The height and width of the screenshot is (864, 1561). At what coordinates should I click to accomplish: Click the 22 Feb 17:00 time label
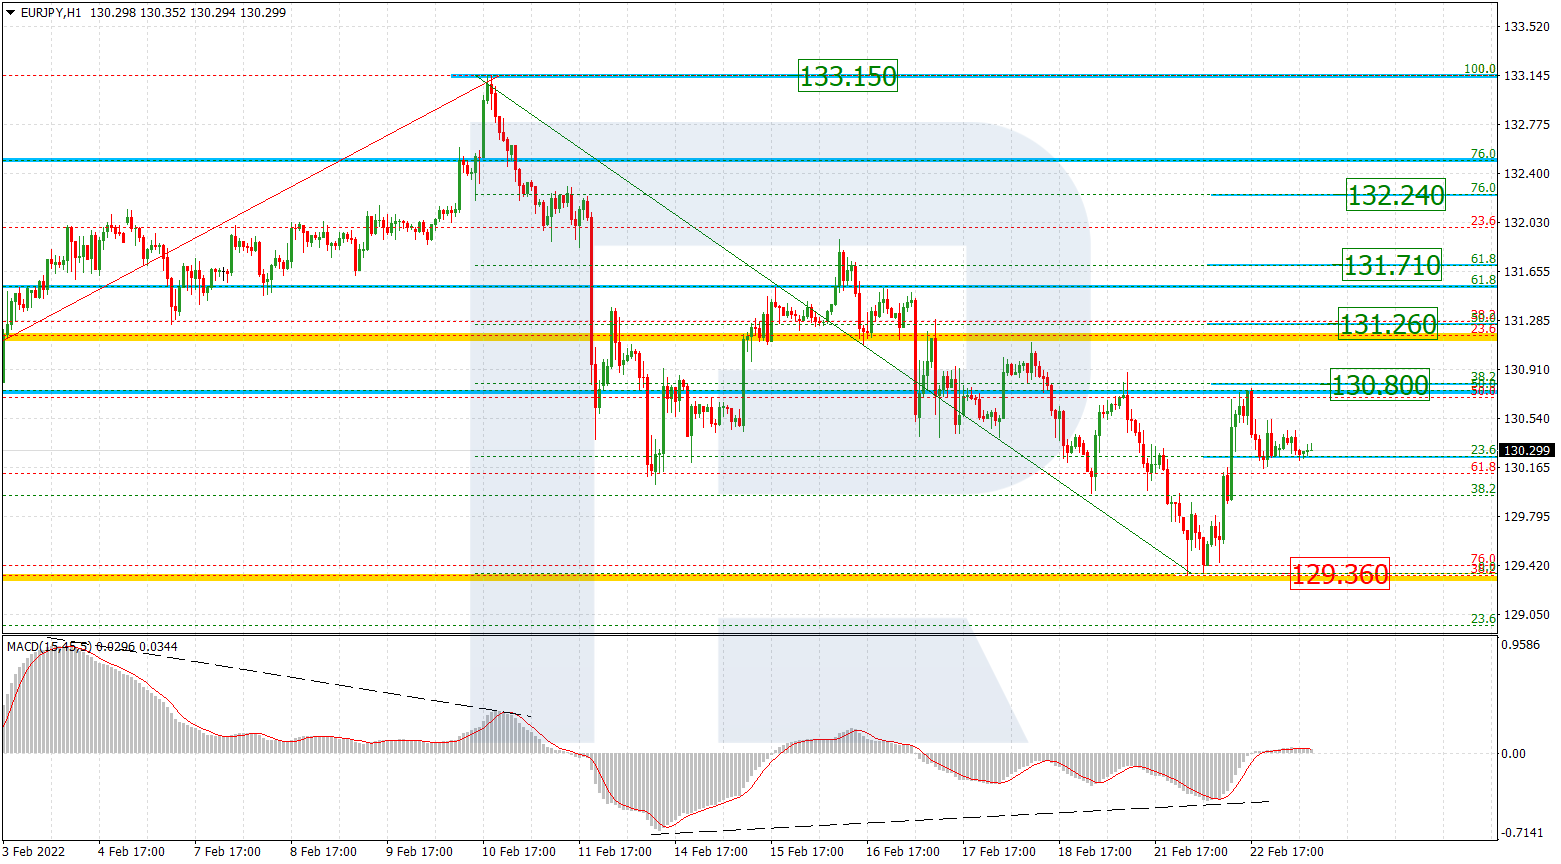pos(1287,852)
